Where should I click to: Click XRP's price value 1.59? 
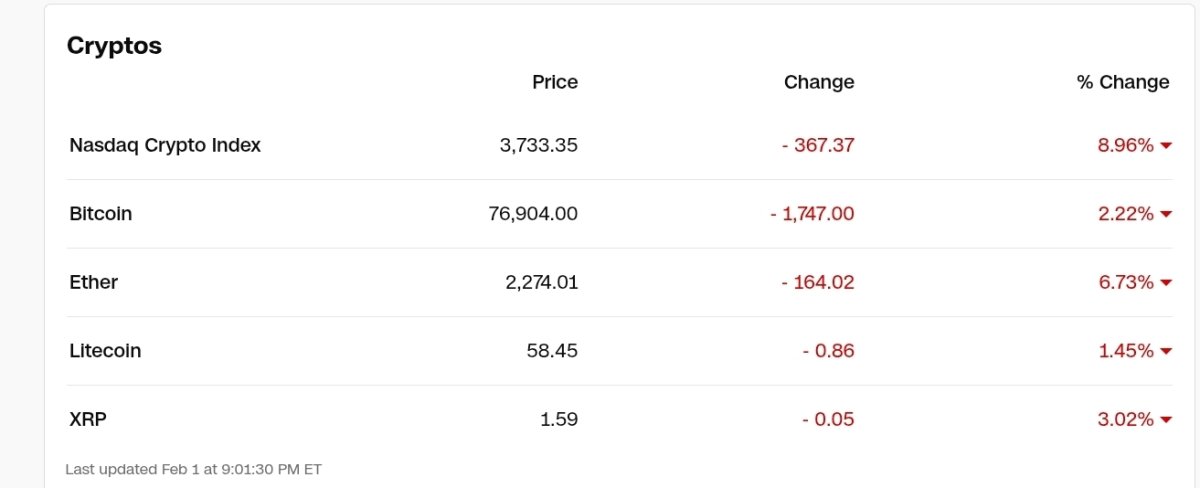[x=559, y=419]
